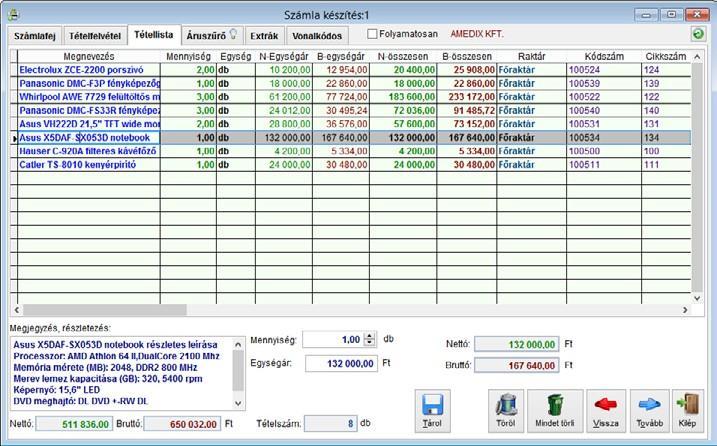
Task: Click the grid's horizontal scroll-right arrow
Action: tap(685, 310)
